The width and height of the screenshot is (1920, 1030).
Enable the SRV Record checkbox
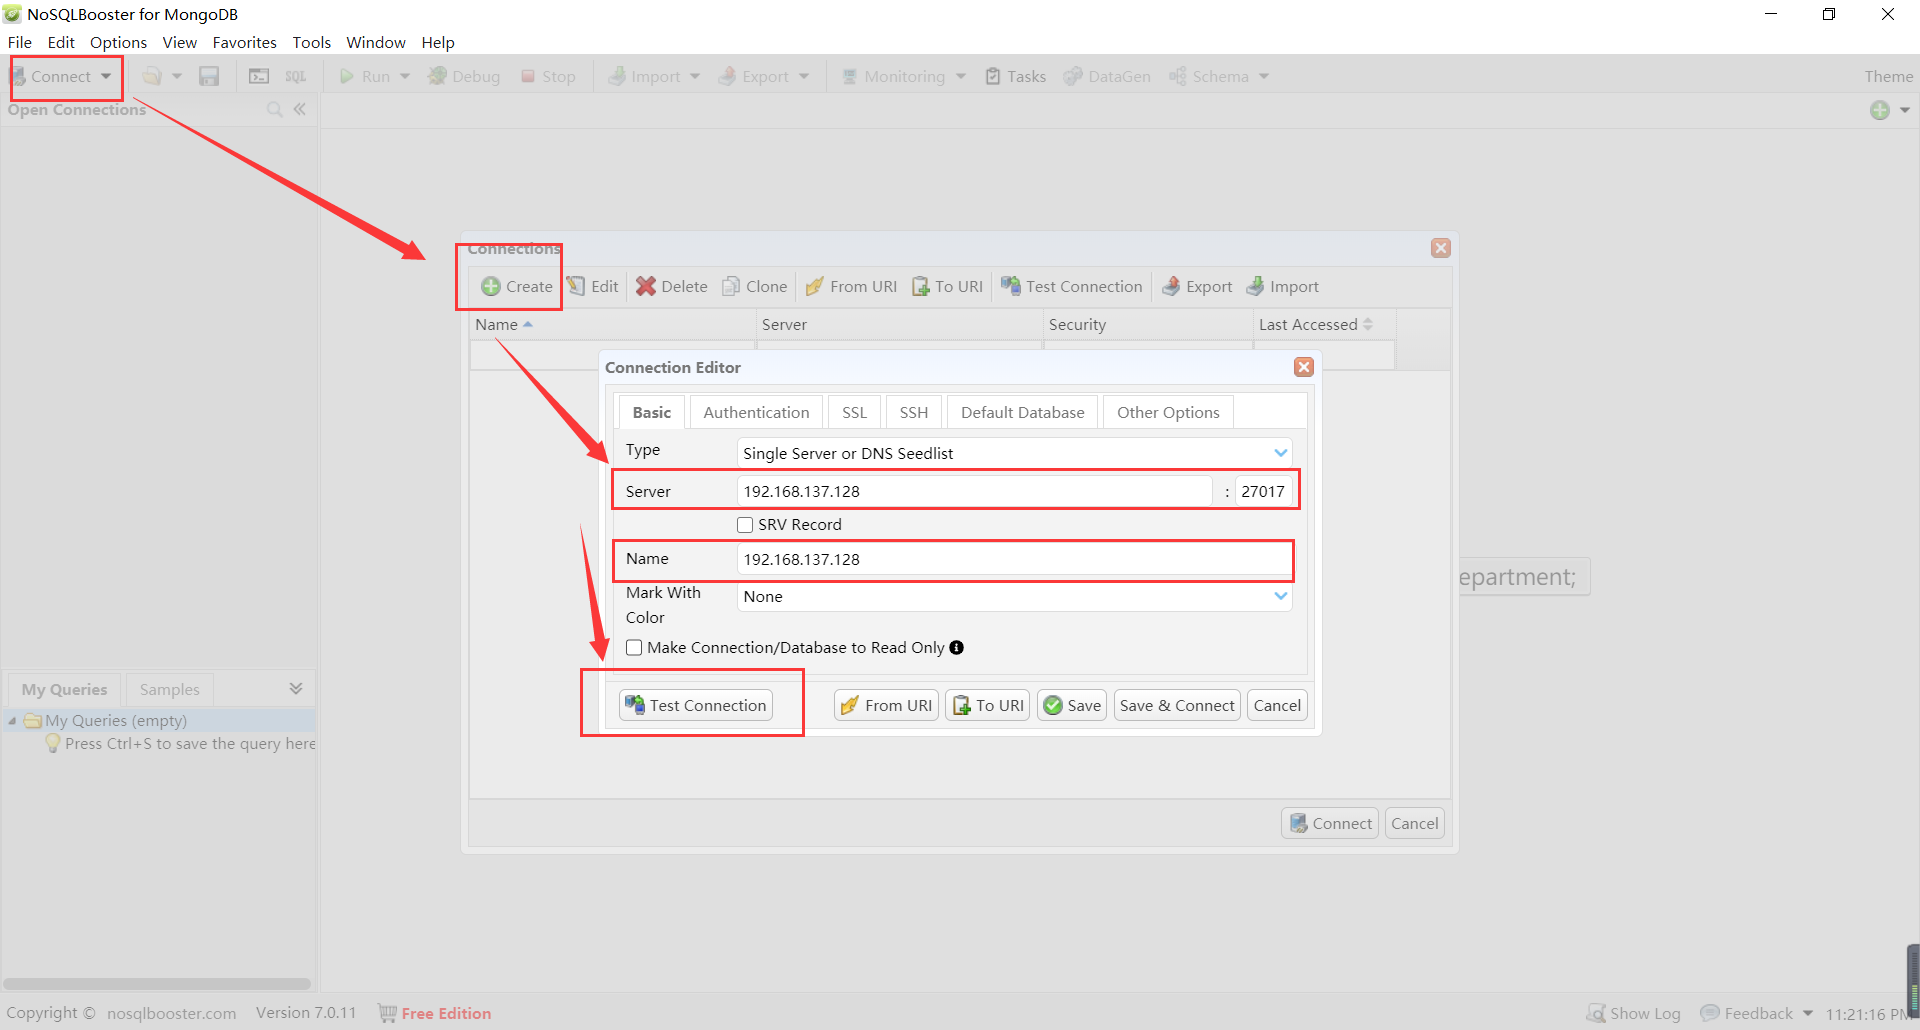[745, 524]
